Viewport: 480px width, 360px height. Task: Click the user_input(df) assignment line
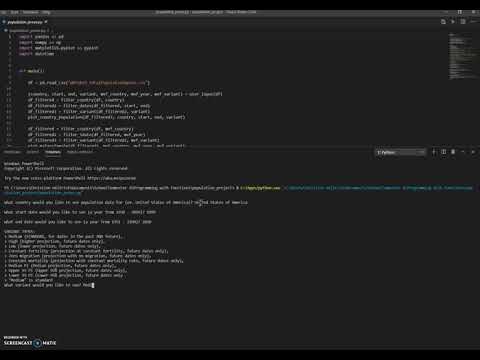125,94
